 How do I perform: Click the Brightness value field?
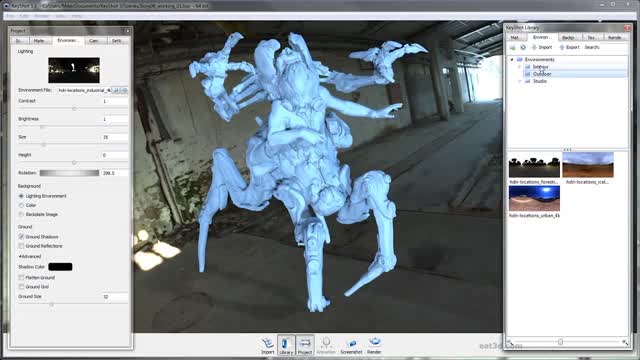click(115, 119)
